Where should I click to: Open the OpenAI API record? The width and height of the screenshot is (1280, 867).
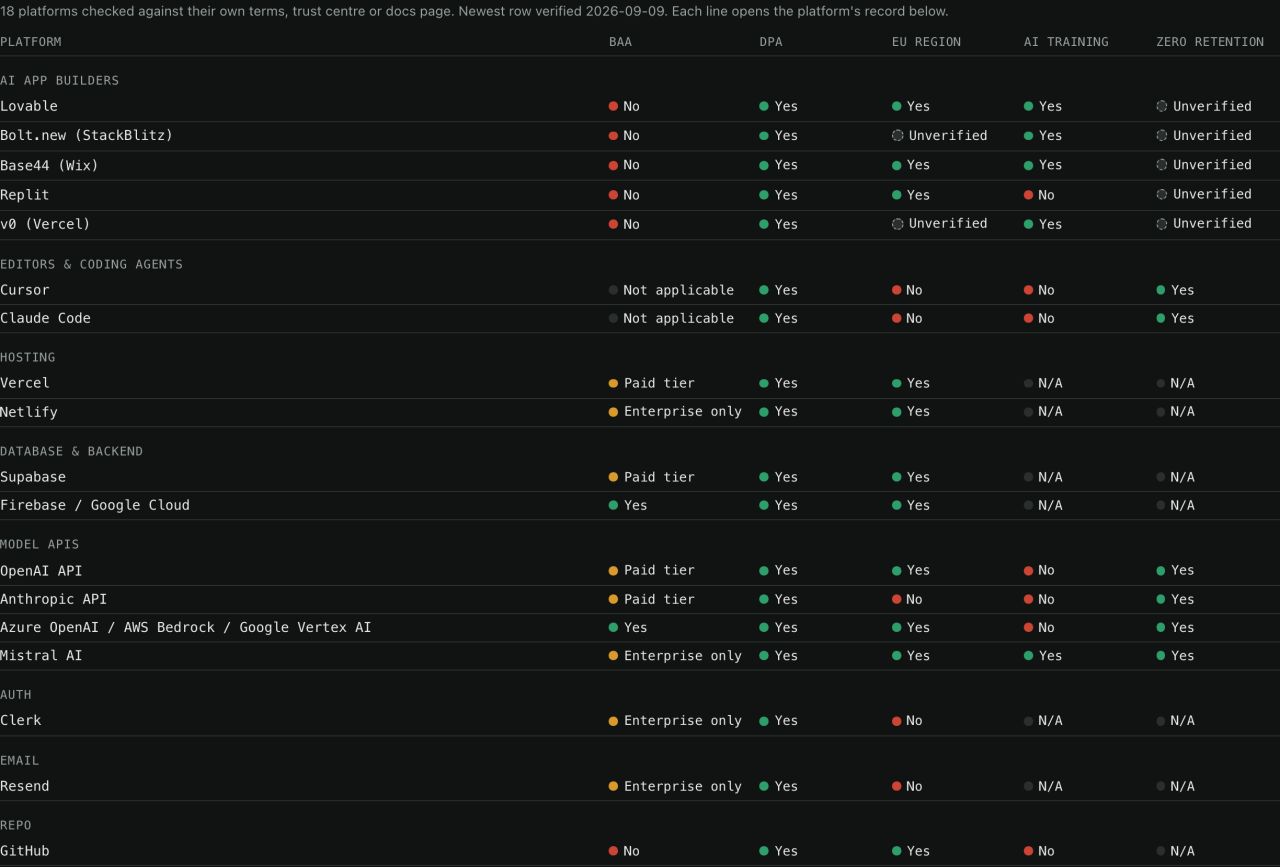pos(640,571)
